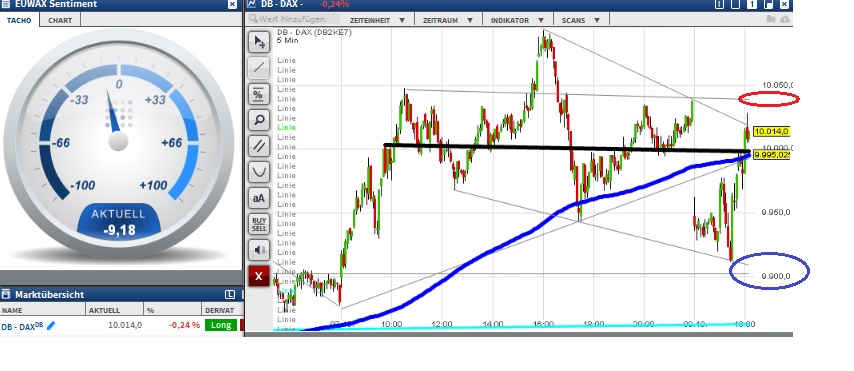Click the number 1 layout icon in title bar
The width and height of the screenshot is (854, 371).
click(x=752, y=4)
